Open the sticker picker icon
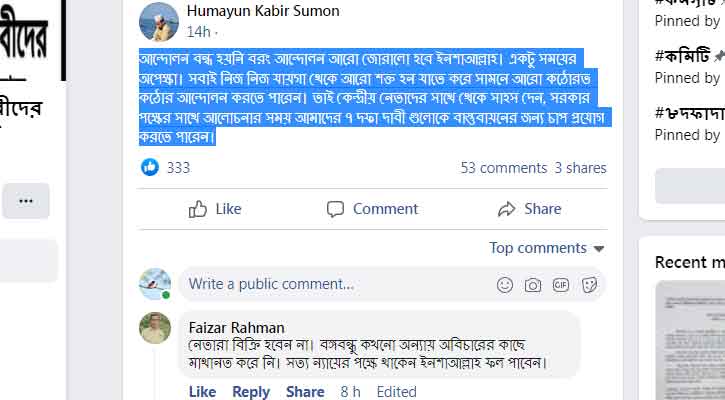The height and width of the screenshot is (400, 725). 590,285
